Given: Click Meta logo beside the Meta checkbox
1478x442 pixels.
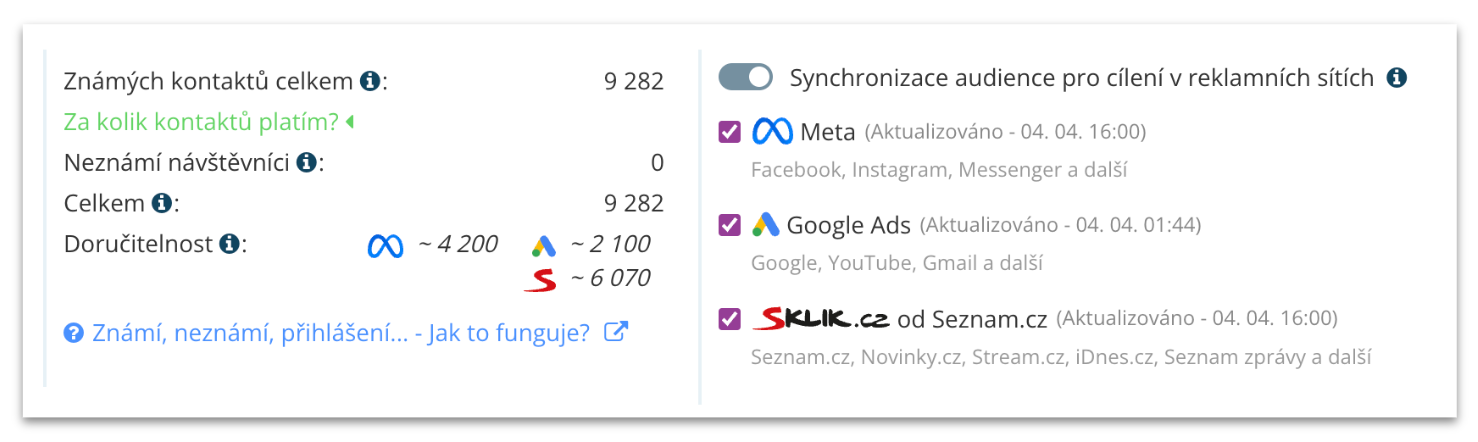Looking at the screenshot, I should [x=772, y=131].
